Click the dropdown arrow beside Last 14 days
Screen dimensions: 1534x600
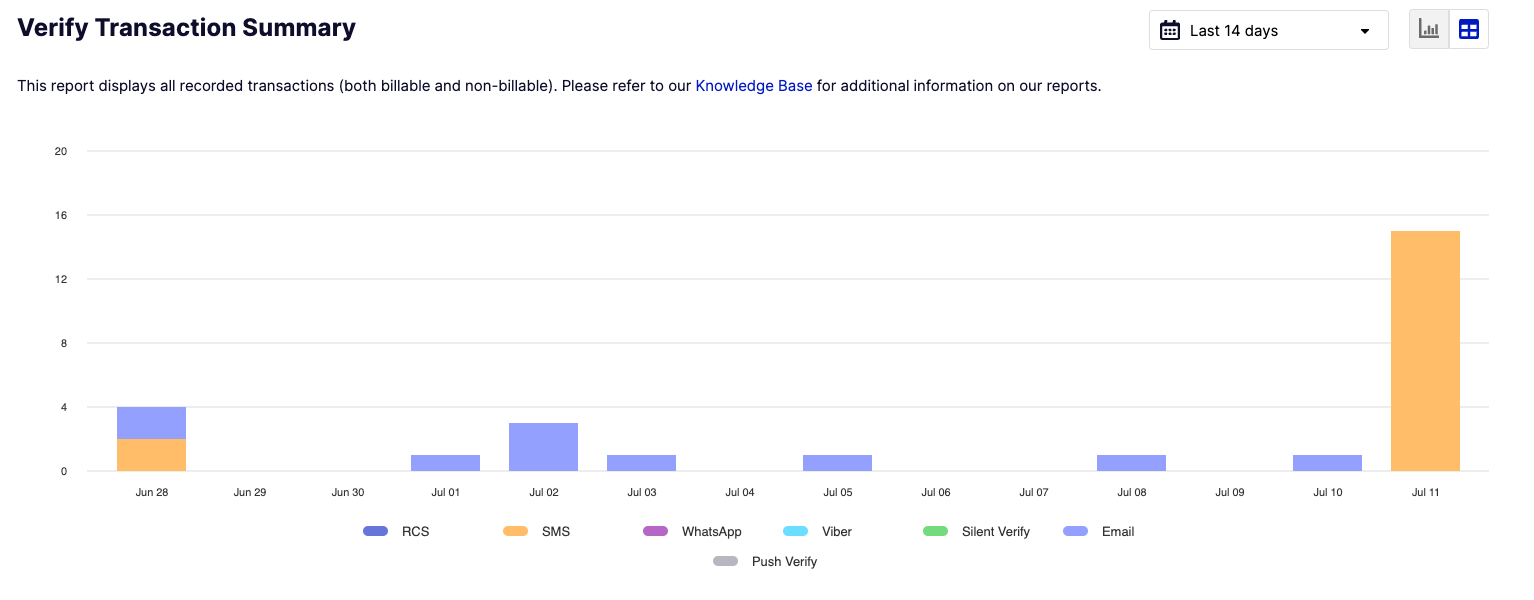tap(1365, 31)
